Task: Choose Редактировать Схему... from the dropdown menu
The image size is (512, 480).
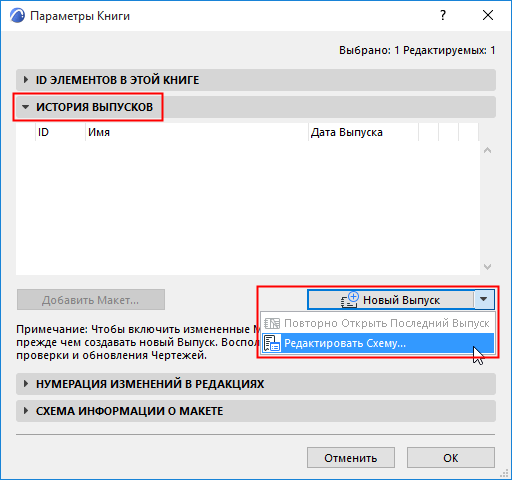Action: point(378,343)
